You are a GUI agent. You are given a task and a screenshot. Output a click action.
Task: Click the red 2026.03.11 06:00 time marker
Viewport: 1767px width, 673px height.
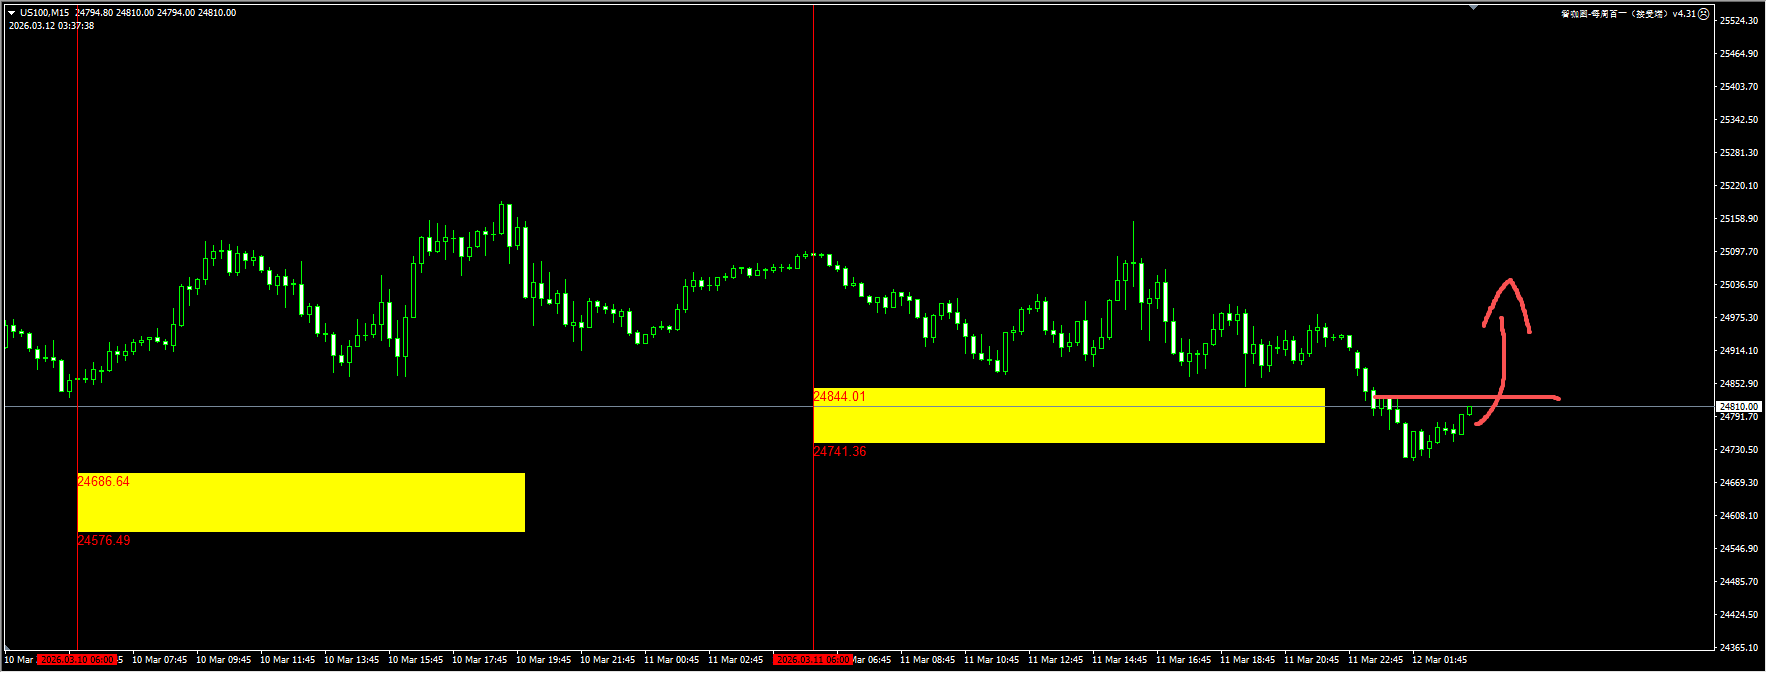coord(812,660)
